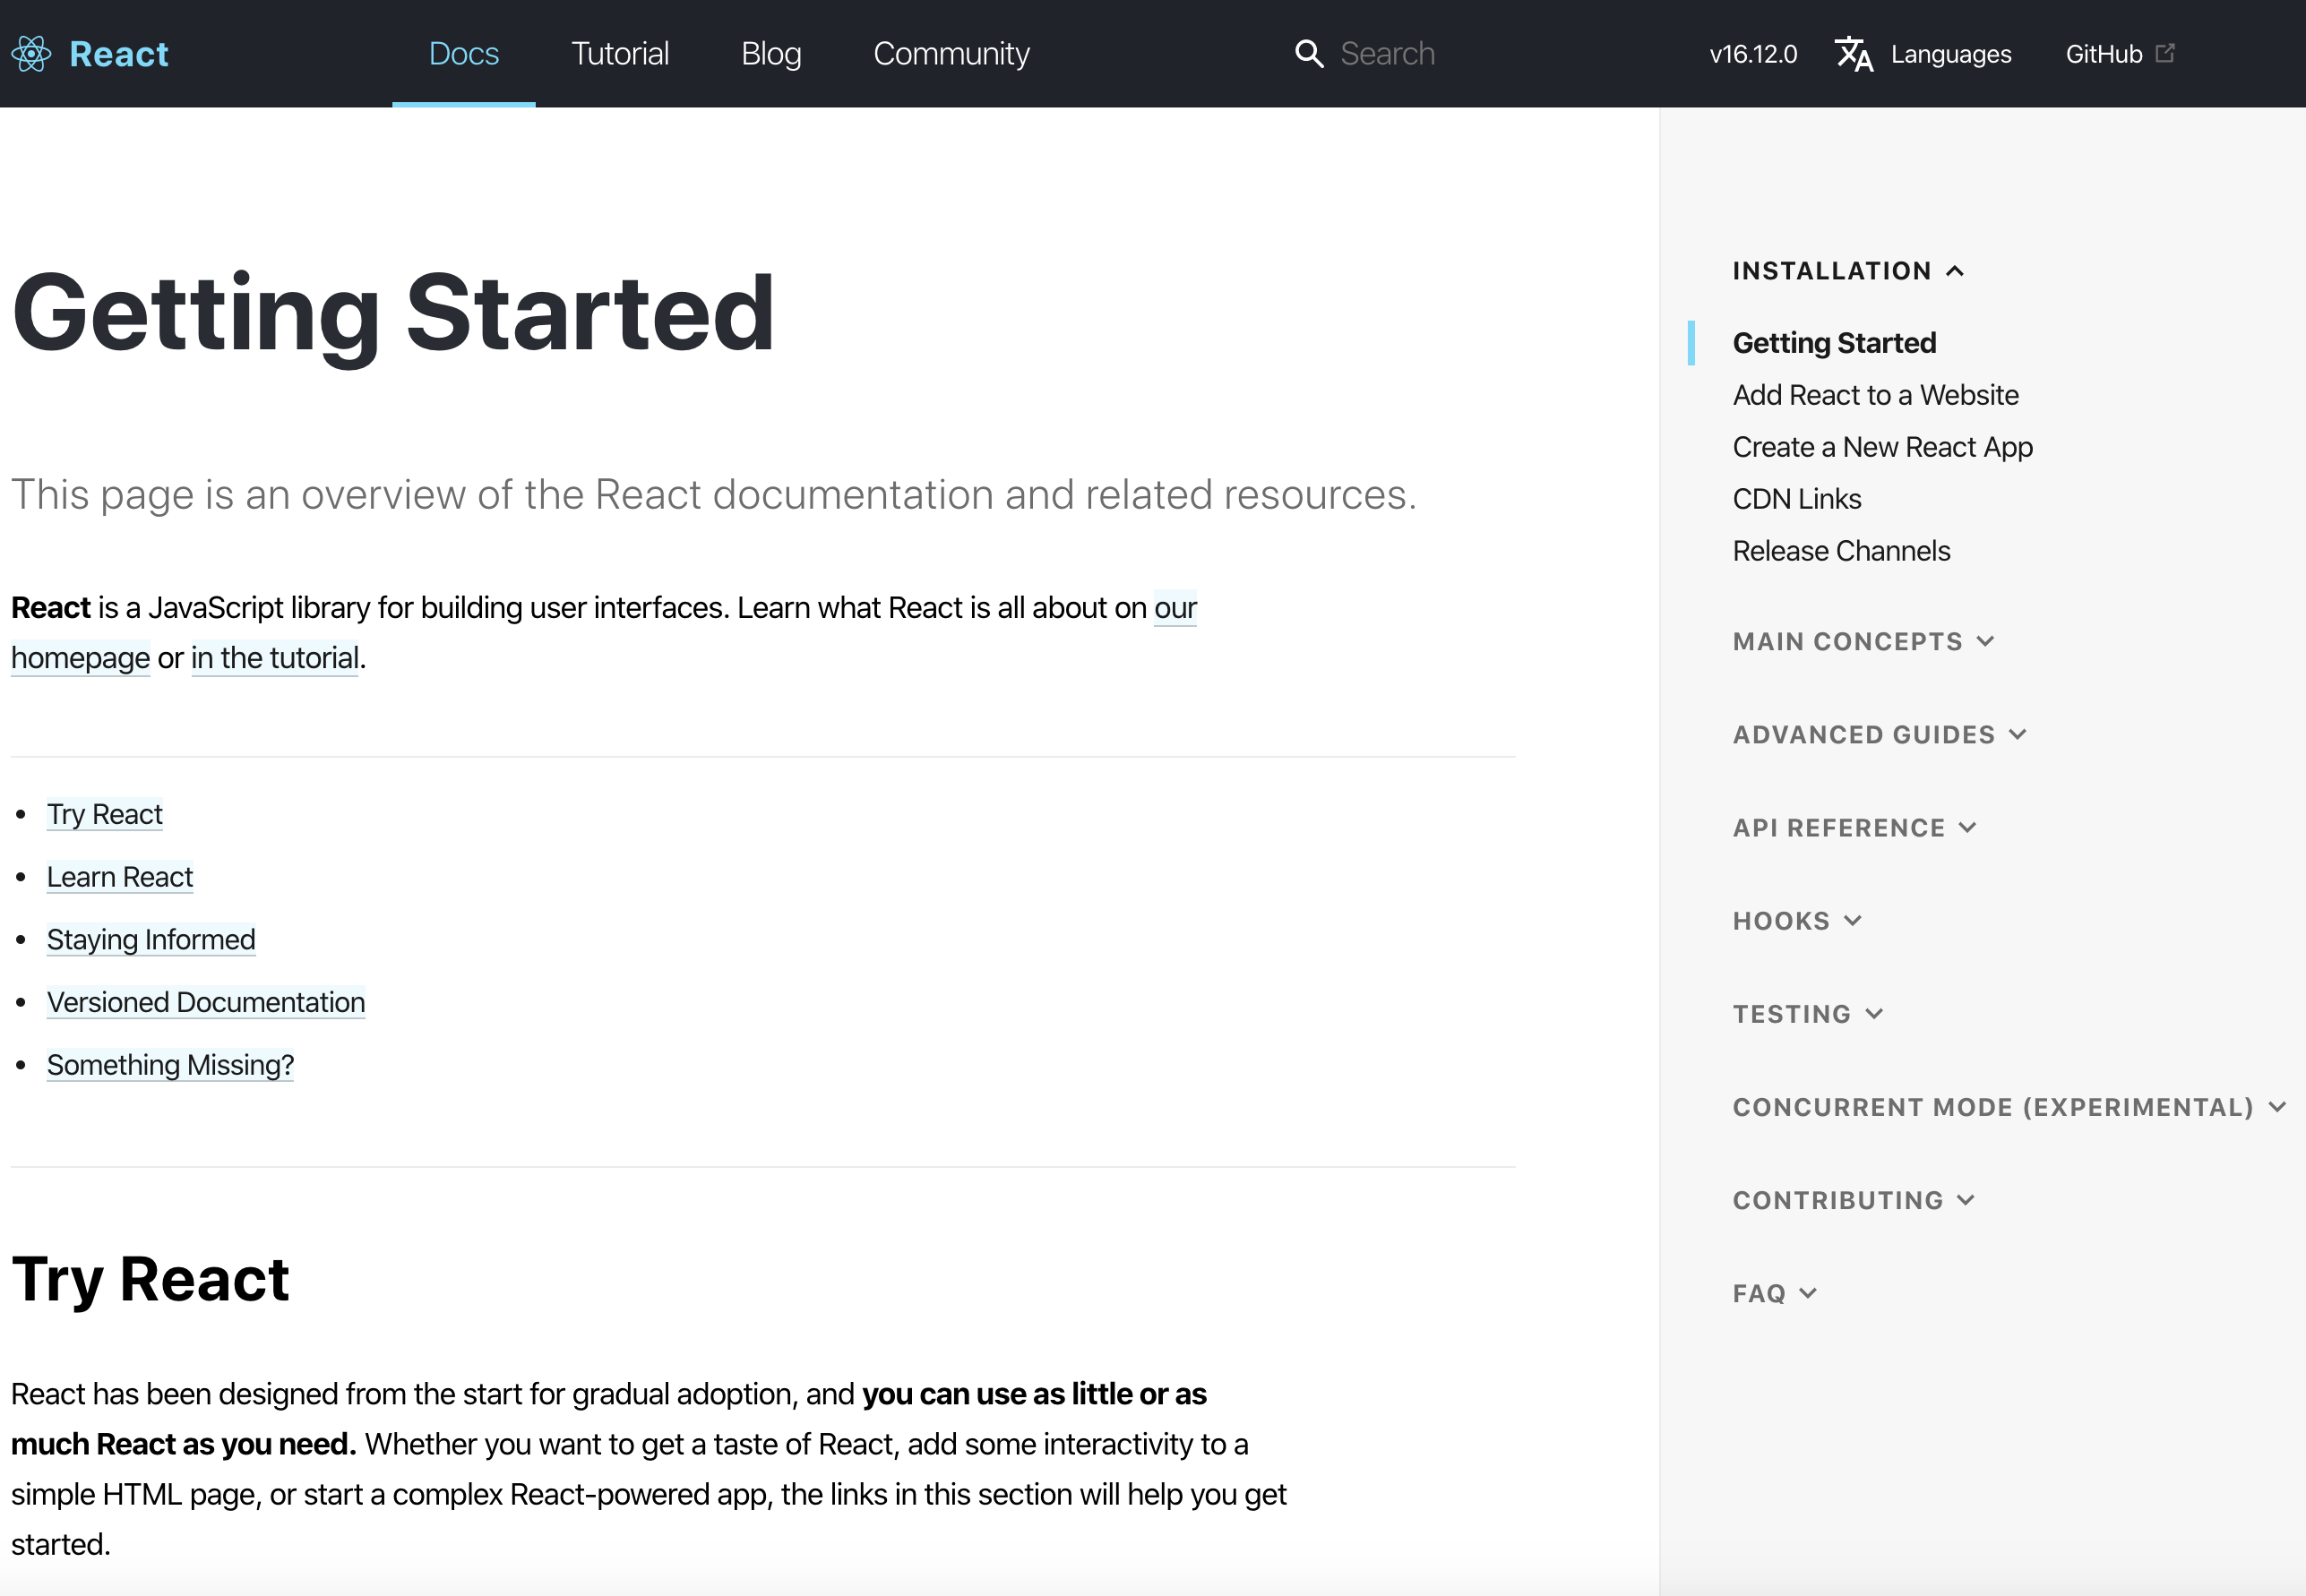The height and width of the screenshot is (1596, 2306).
Task: Jump to Staying Informed anchor link
Action: pyautogui.click(x=151, y=940)
